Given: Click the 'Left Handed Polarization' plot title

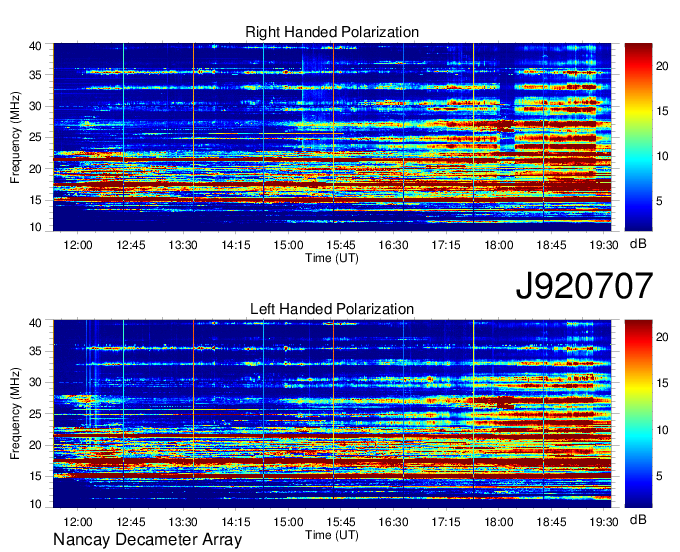Looking at the screenshot, I should click(332, 309).
